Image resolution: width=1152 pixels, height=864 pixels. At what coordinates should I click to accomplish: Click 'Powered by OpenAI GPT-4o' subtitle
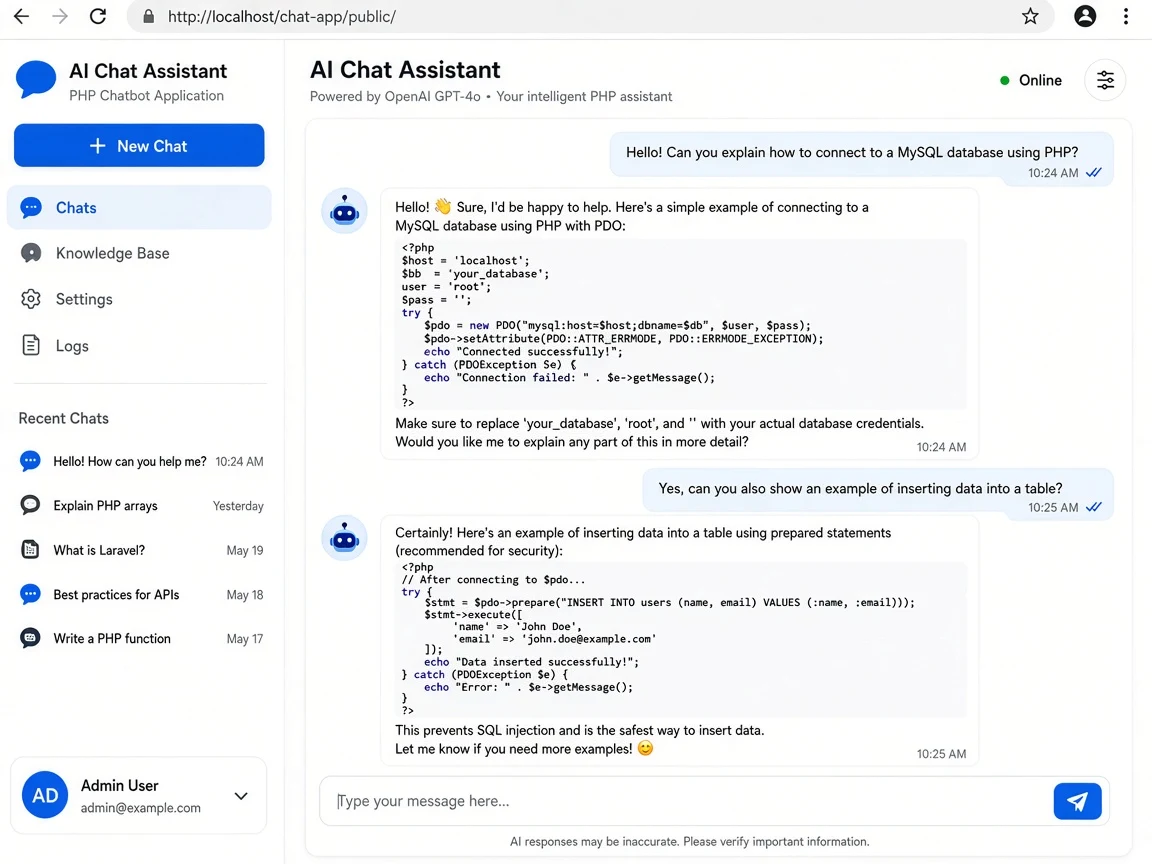point(395,96)
